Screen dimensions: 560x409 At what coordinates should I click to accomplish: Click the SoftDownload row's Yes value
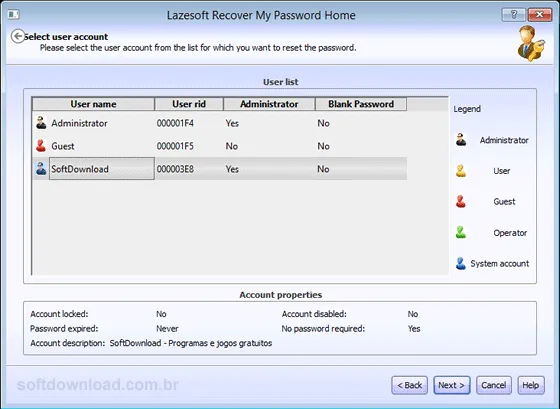point(232,169)
